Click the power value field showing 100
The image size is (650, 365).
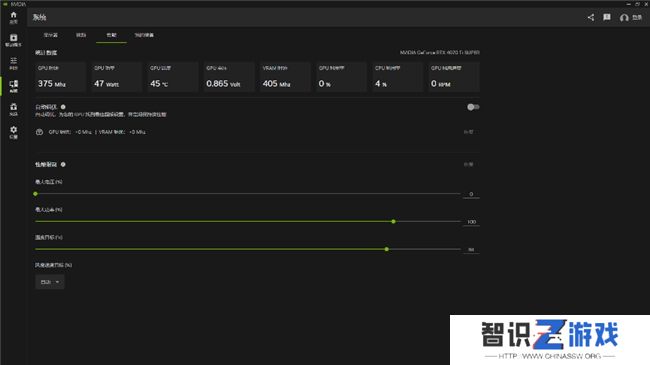471,222
